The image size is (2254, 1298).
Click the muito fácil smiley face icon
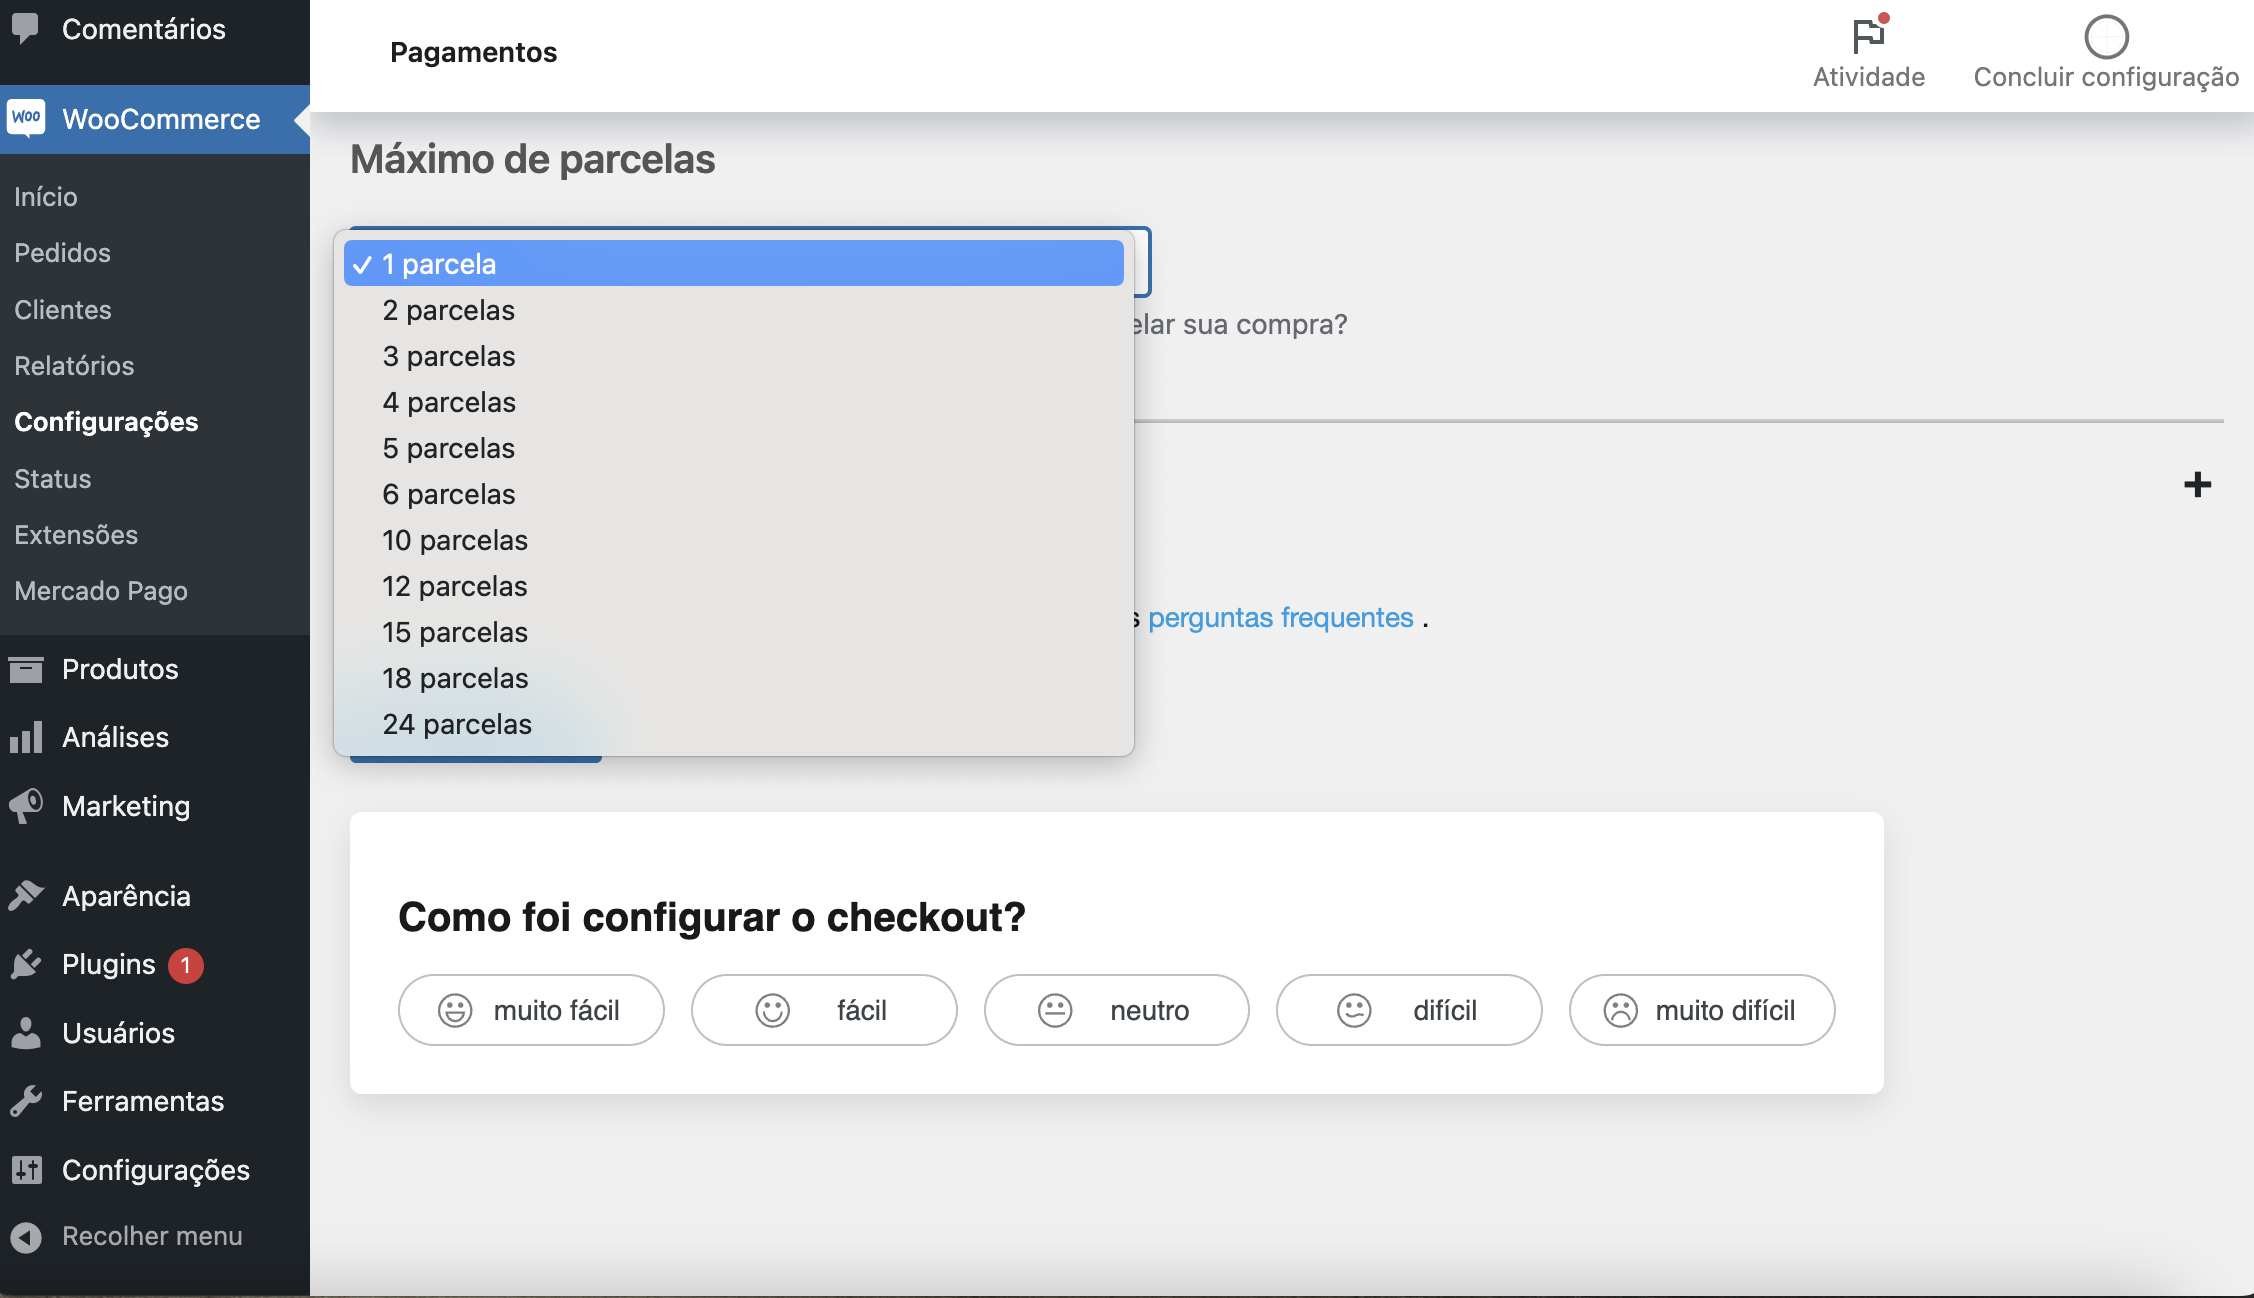click(x=455, y=1010)
